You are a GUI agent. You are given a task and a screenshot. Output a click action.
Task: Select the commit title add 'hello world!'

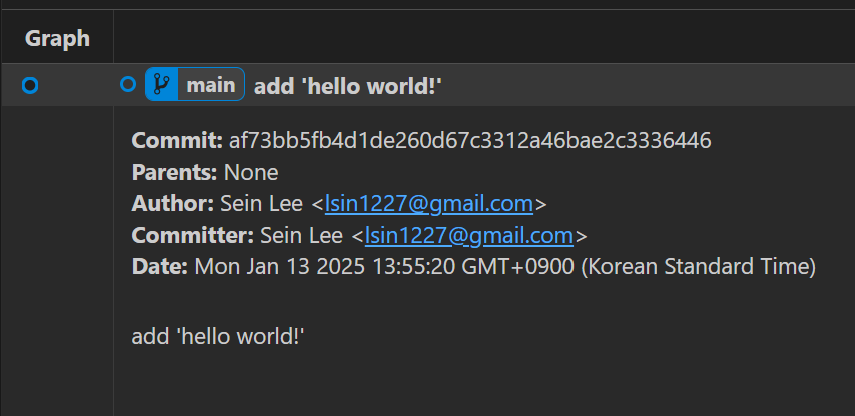point(348,86)
